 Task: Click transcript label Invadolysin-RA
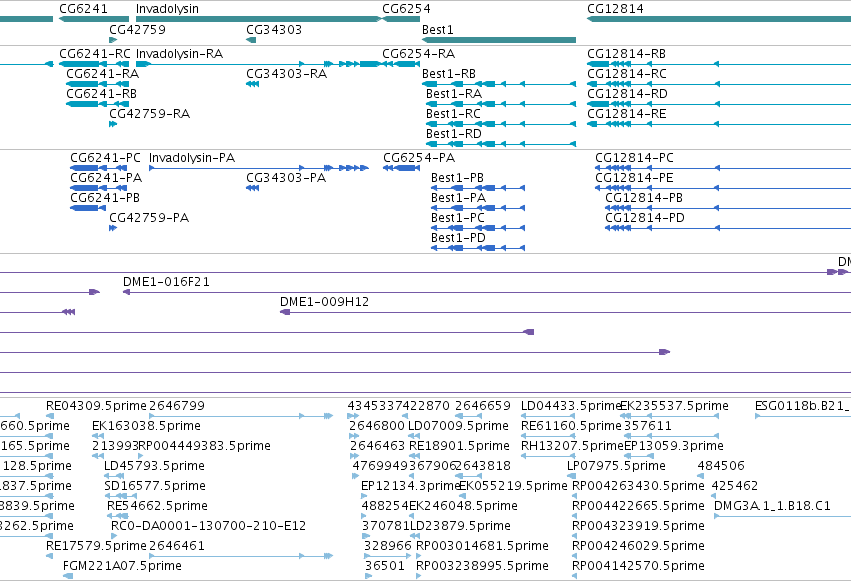point(179,54)
